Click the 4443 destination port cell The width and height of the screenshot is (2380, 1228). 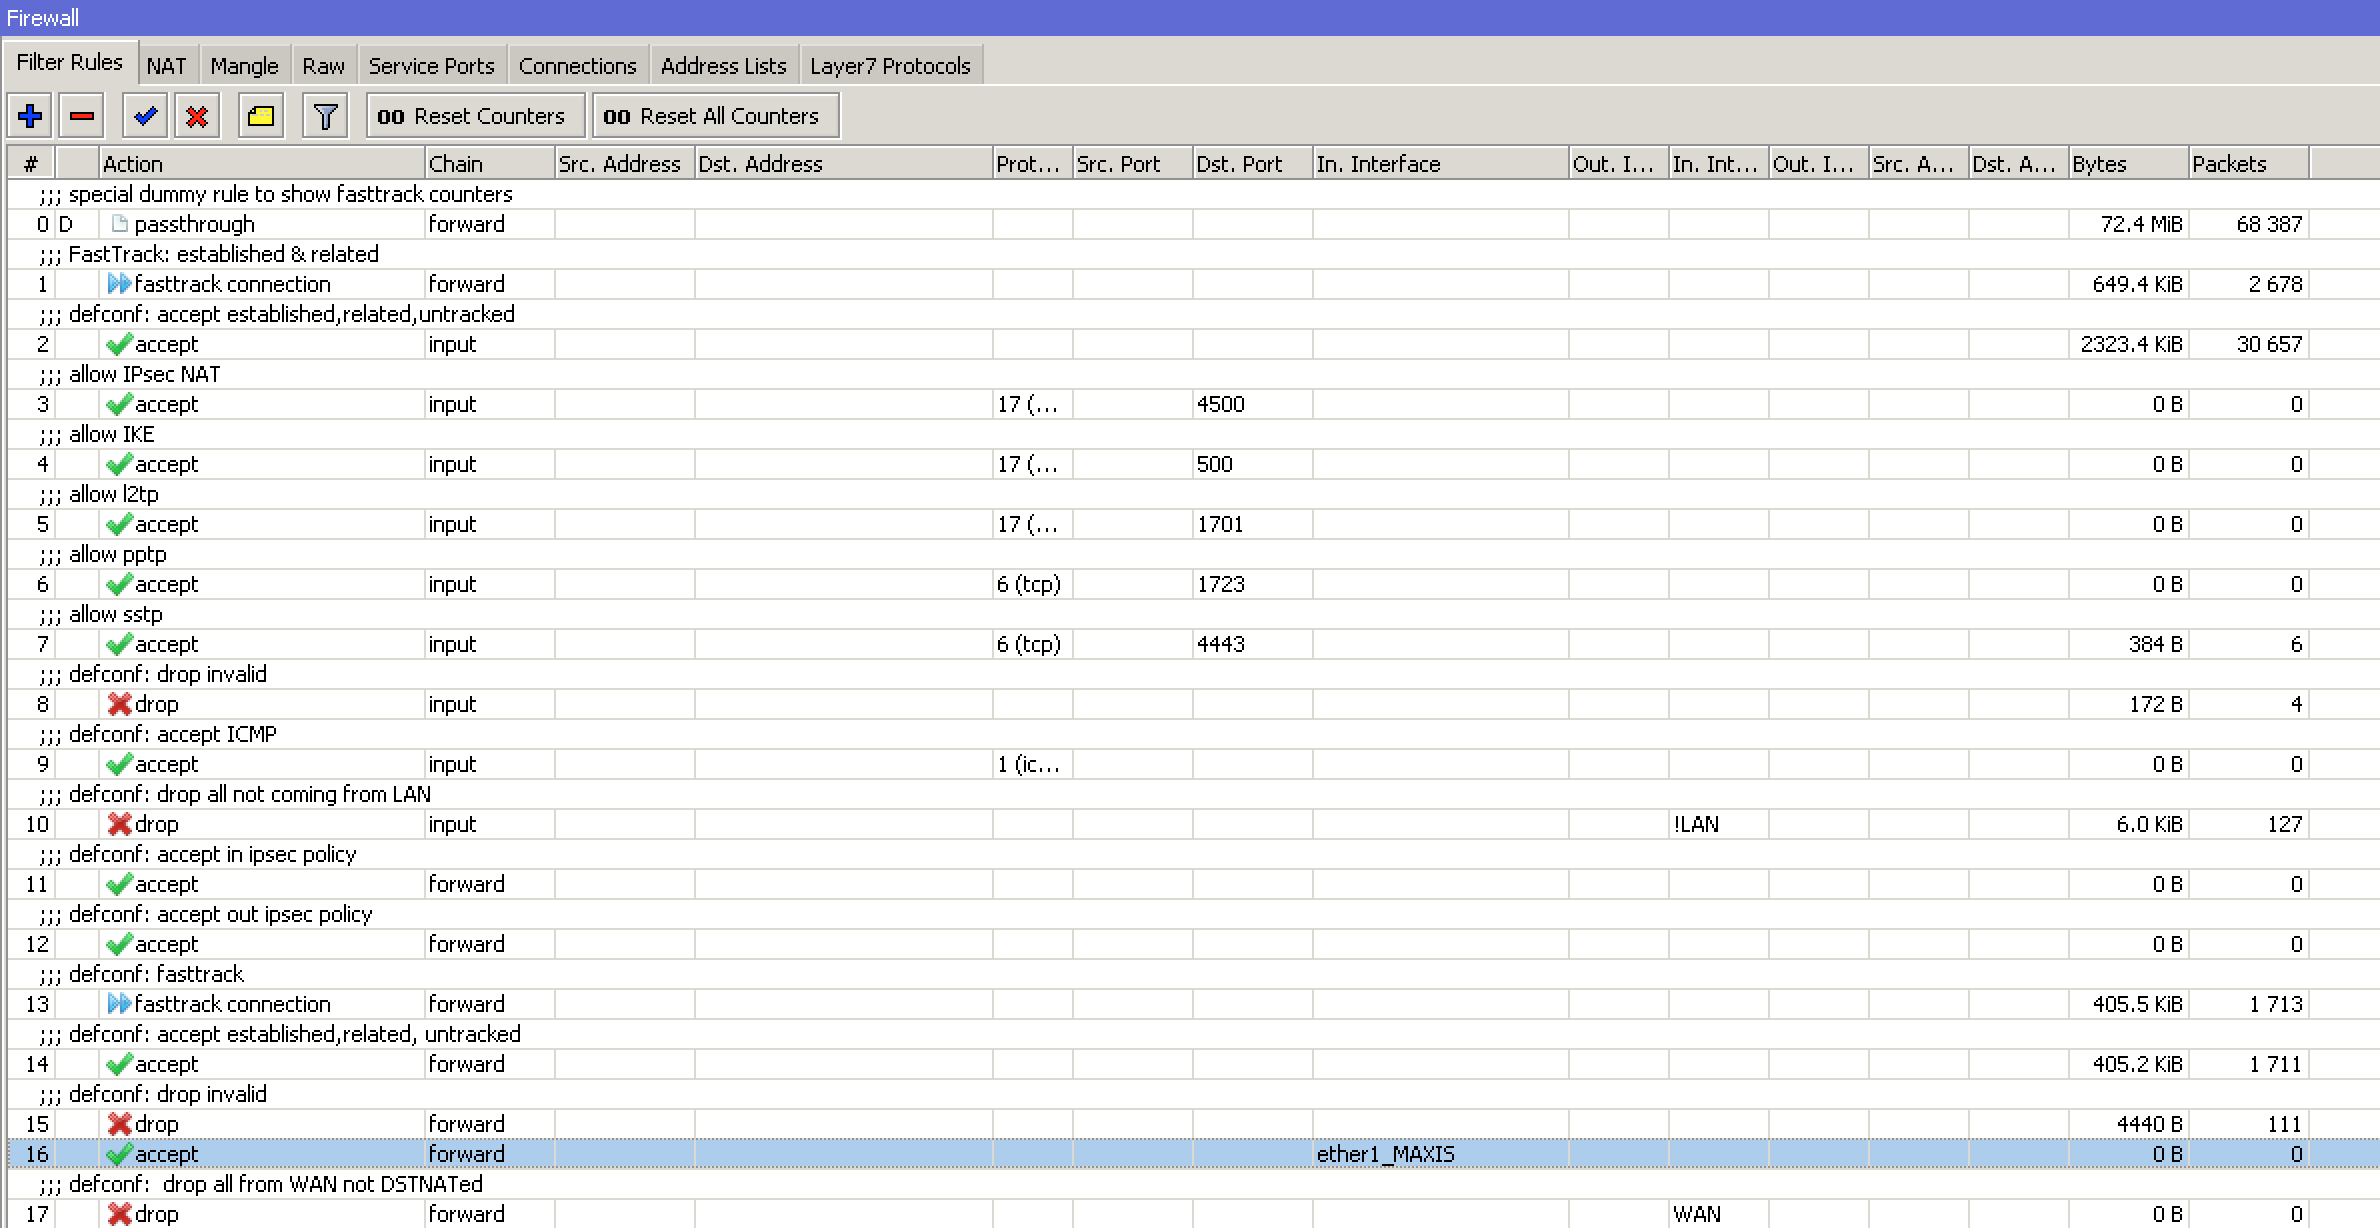[1252, 644]
